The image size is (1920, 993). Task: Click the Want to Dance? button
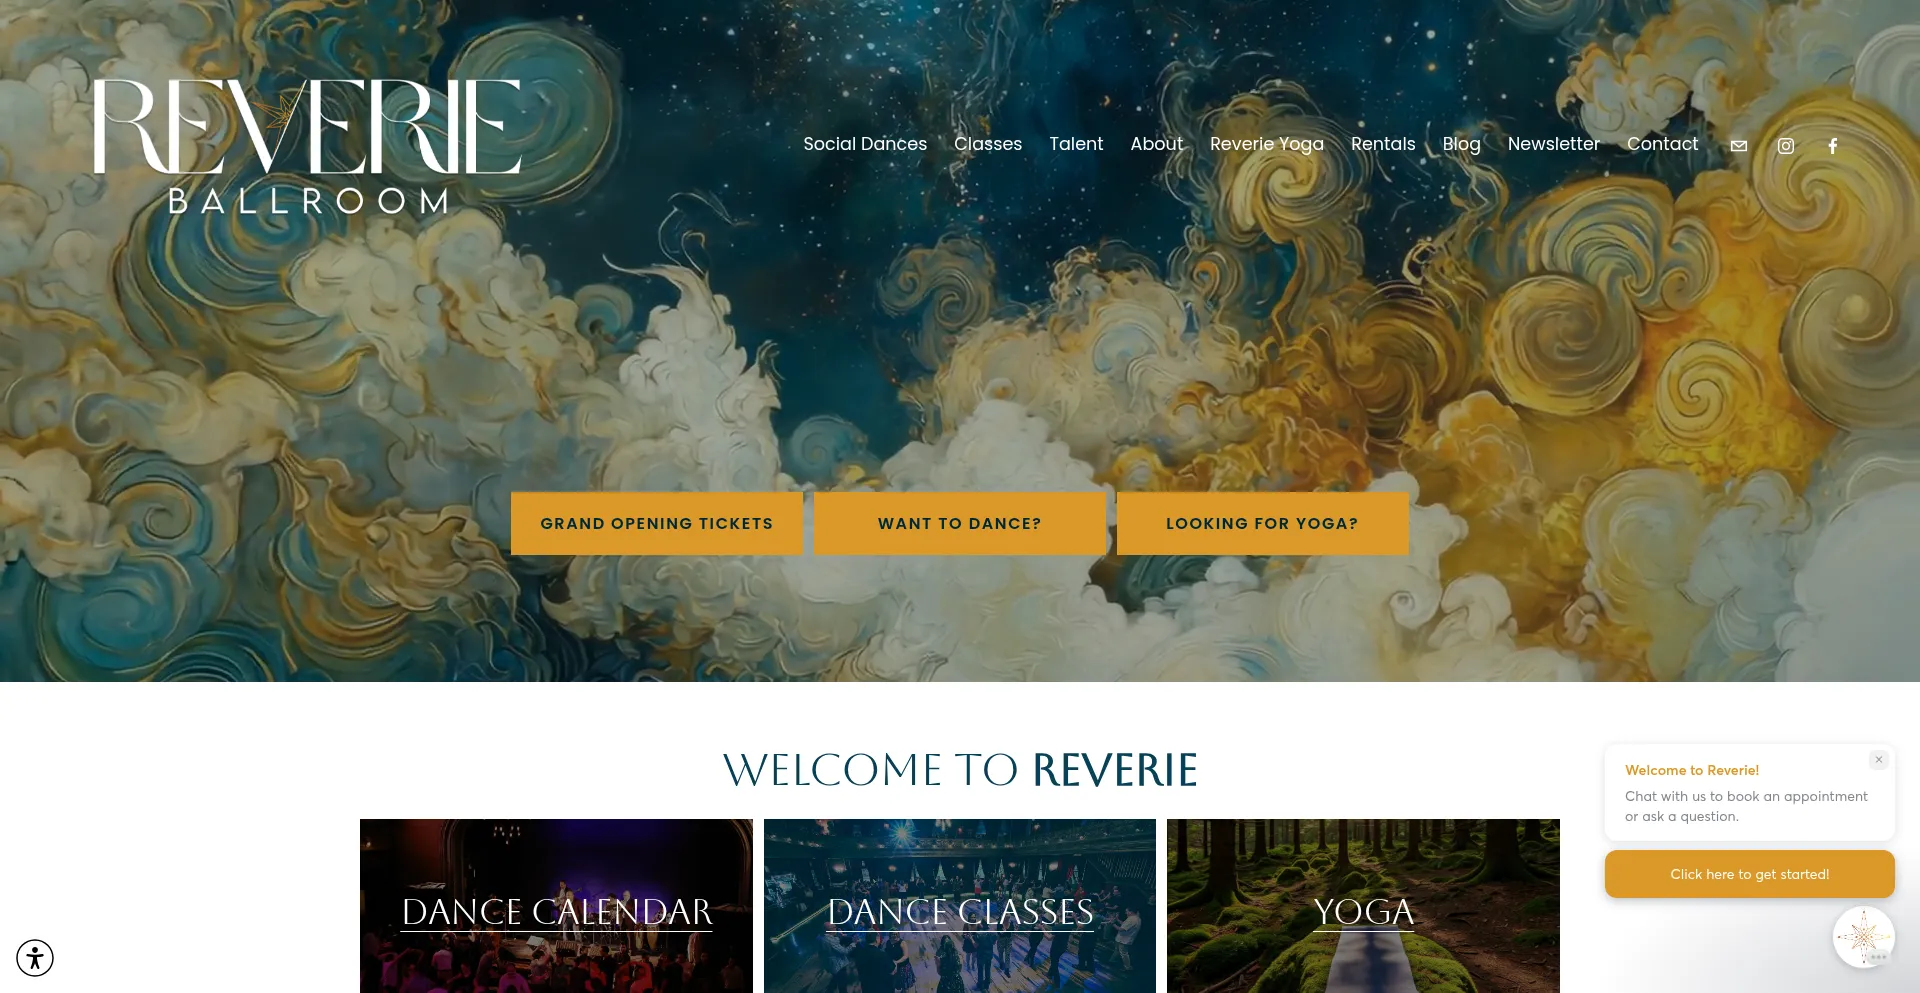coord(960,523)
